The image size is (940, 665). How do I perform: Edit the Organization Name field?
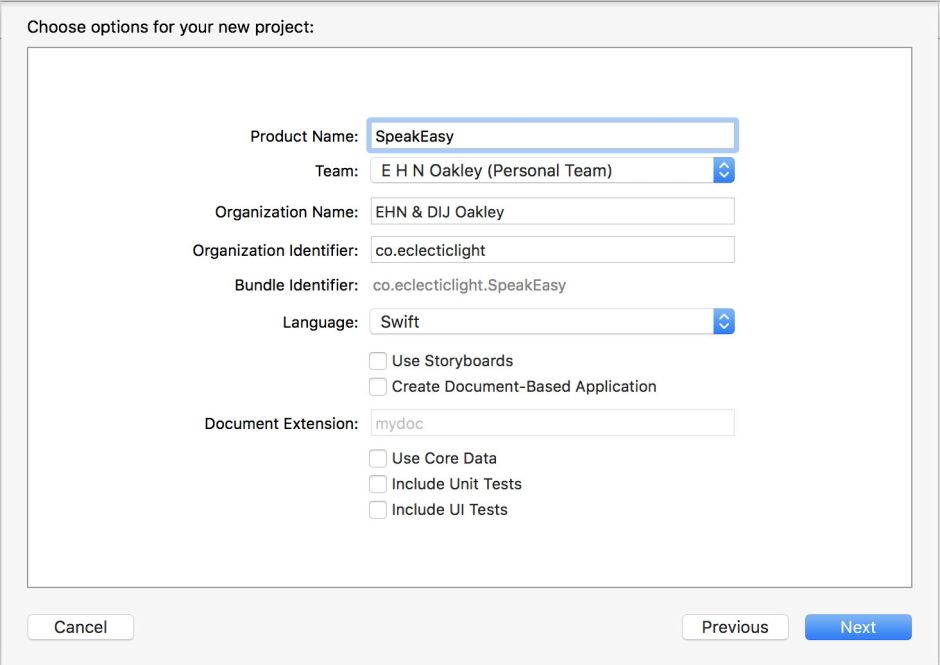click(552, 212)
